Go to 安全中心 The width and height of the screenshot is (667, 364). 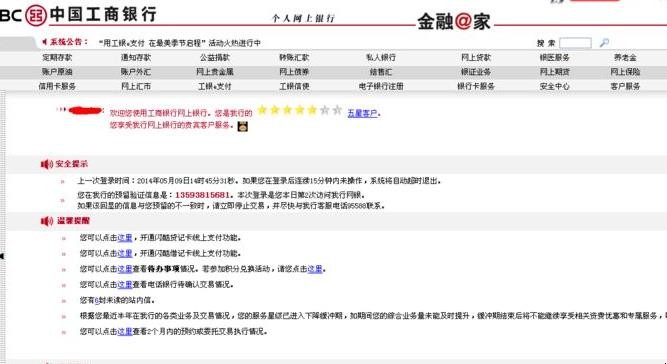[554, 86]
